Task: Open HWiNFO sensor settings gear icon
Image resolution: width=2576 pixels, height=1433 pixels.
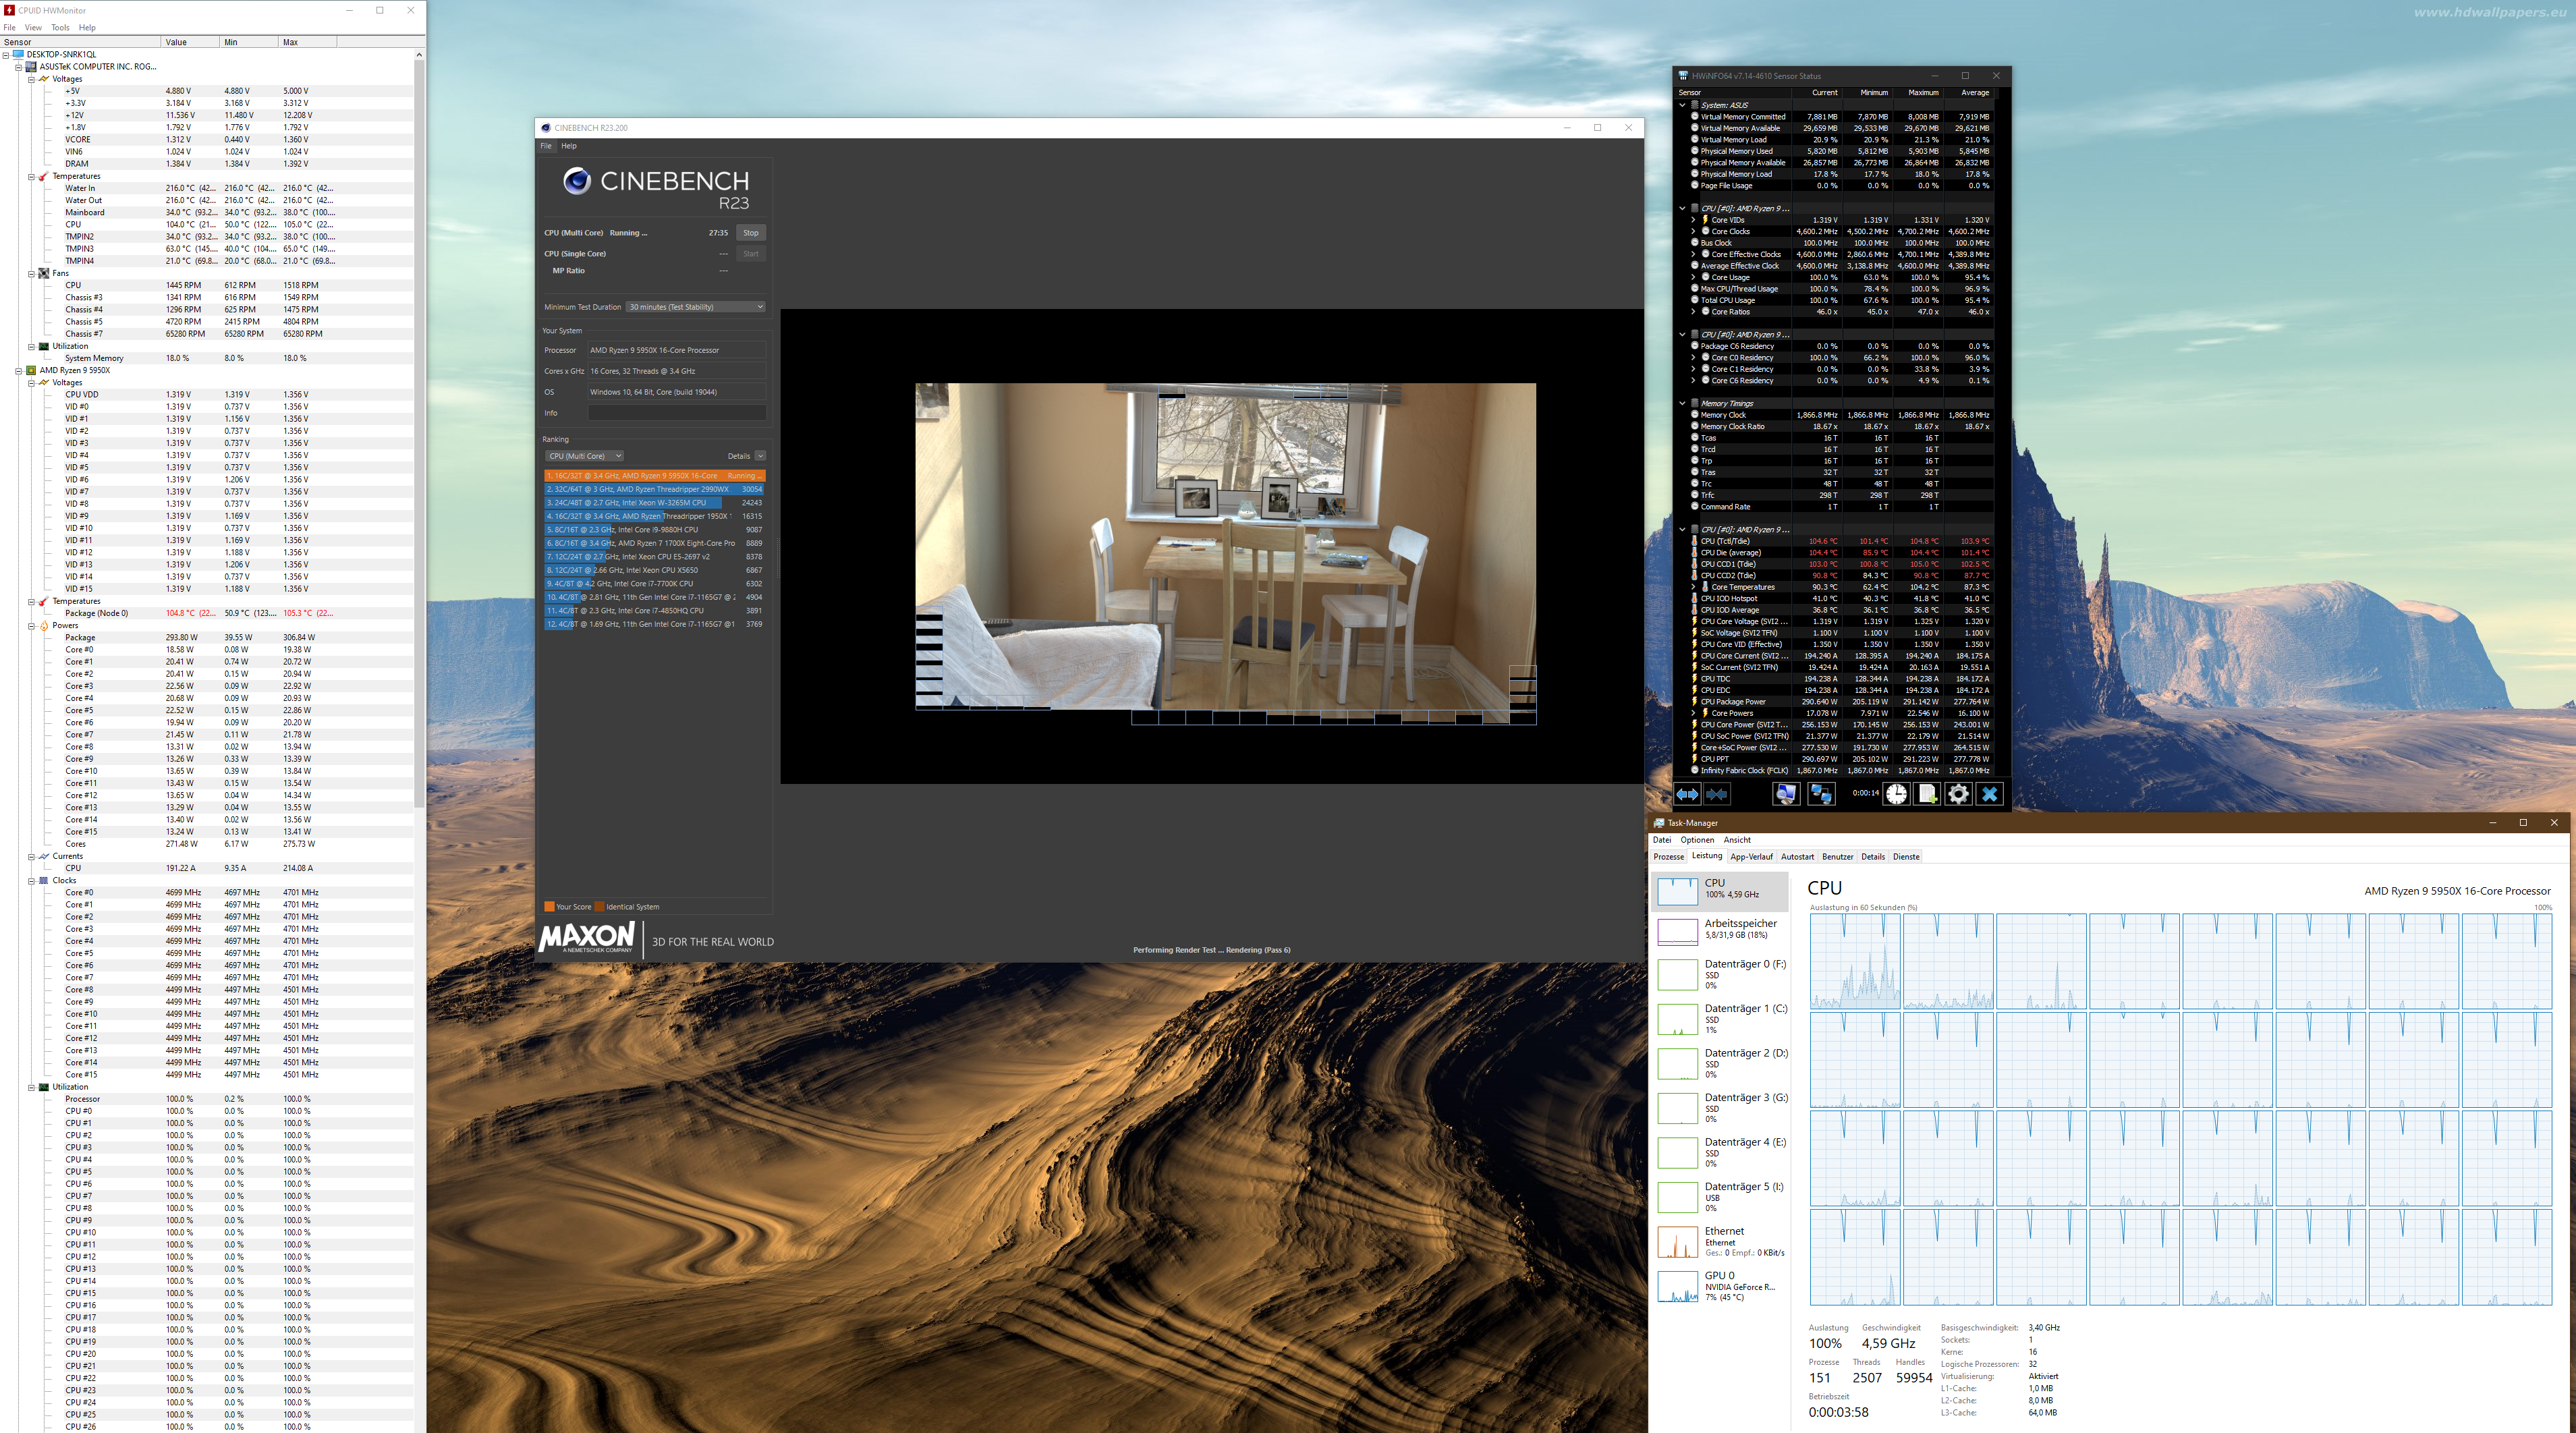Action: tap(1958, 794)
